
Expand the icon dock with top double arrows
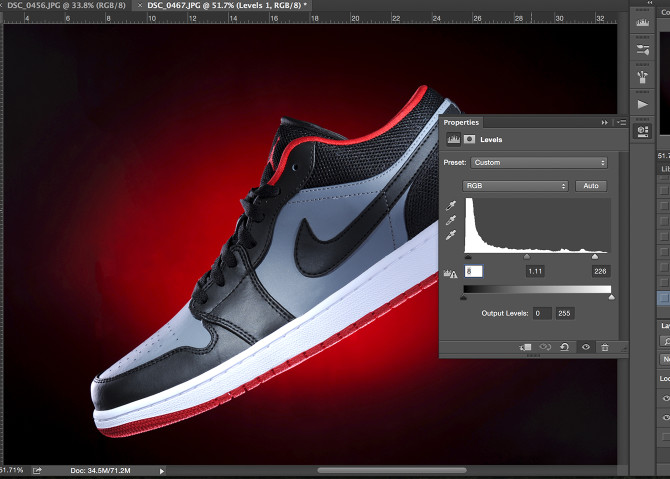(650, 3)
